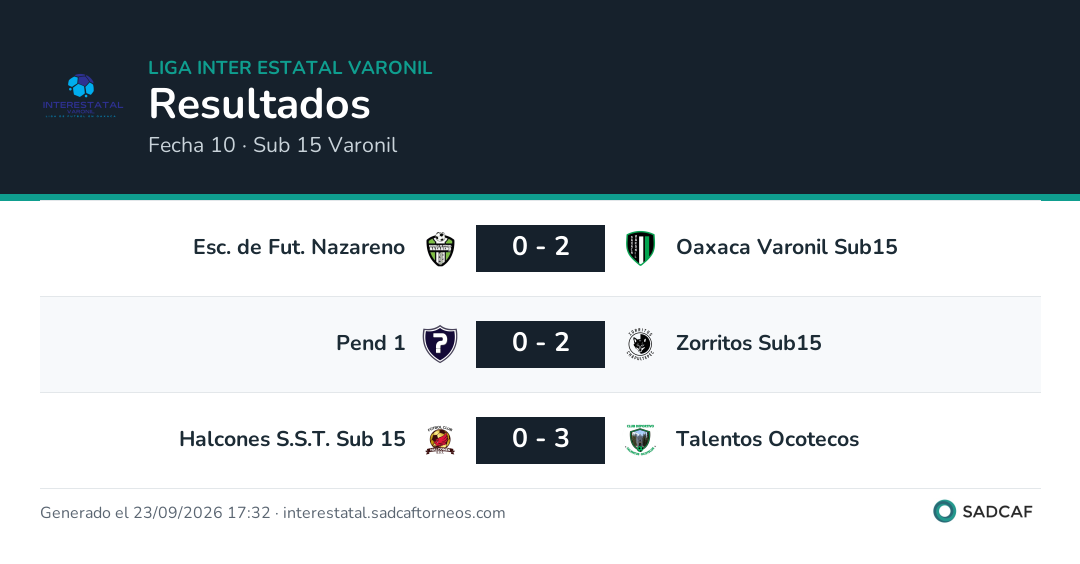Screen dimensions: 1080x564
Task: Click the SADCAF teal ring logo
Action: 944,512
